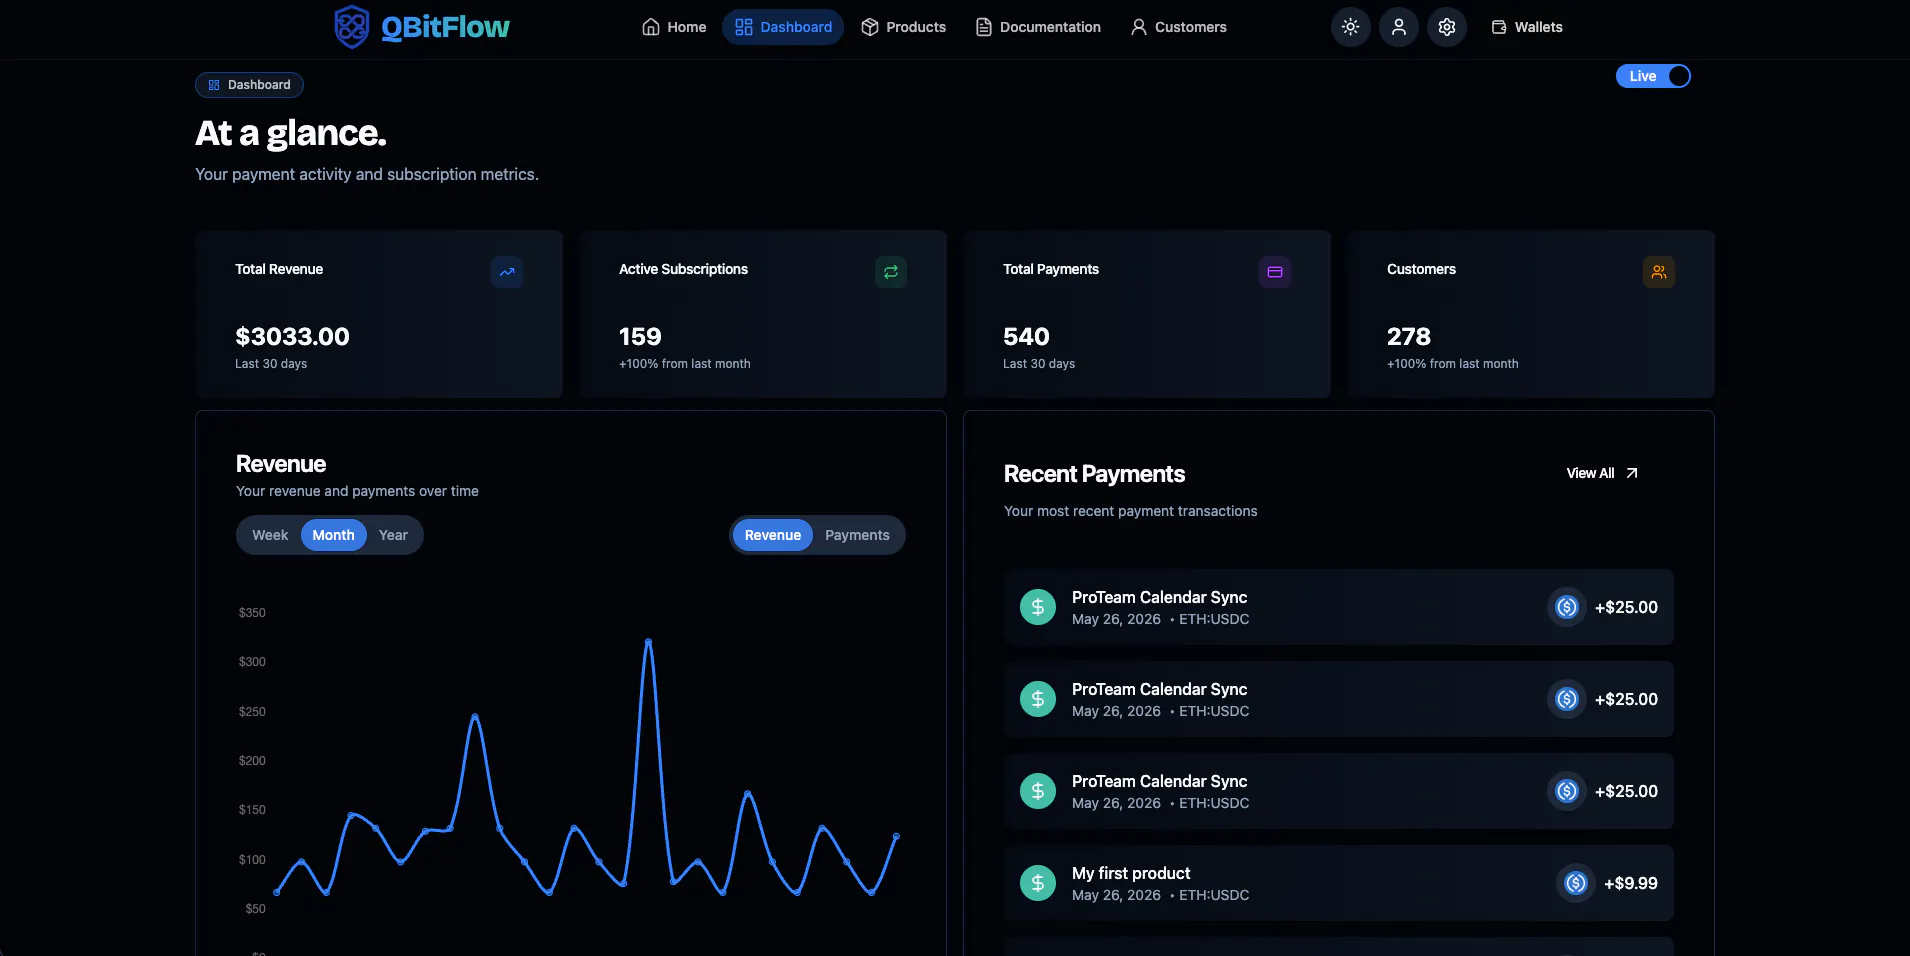Screen dimensions: 1910x956
Task: Click the QBitFlow logo icon
Action: coord(351,27)
